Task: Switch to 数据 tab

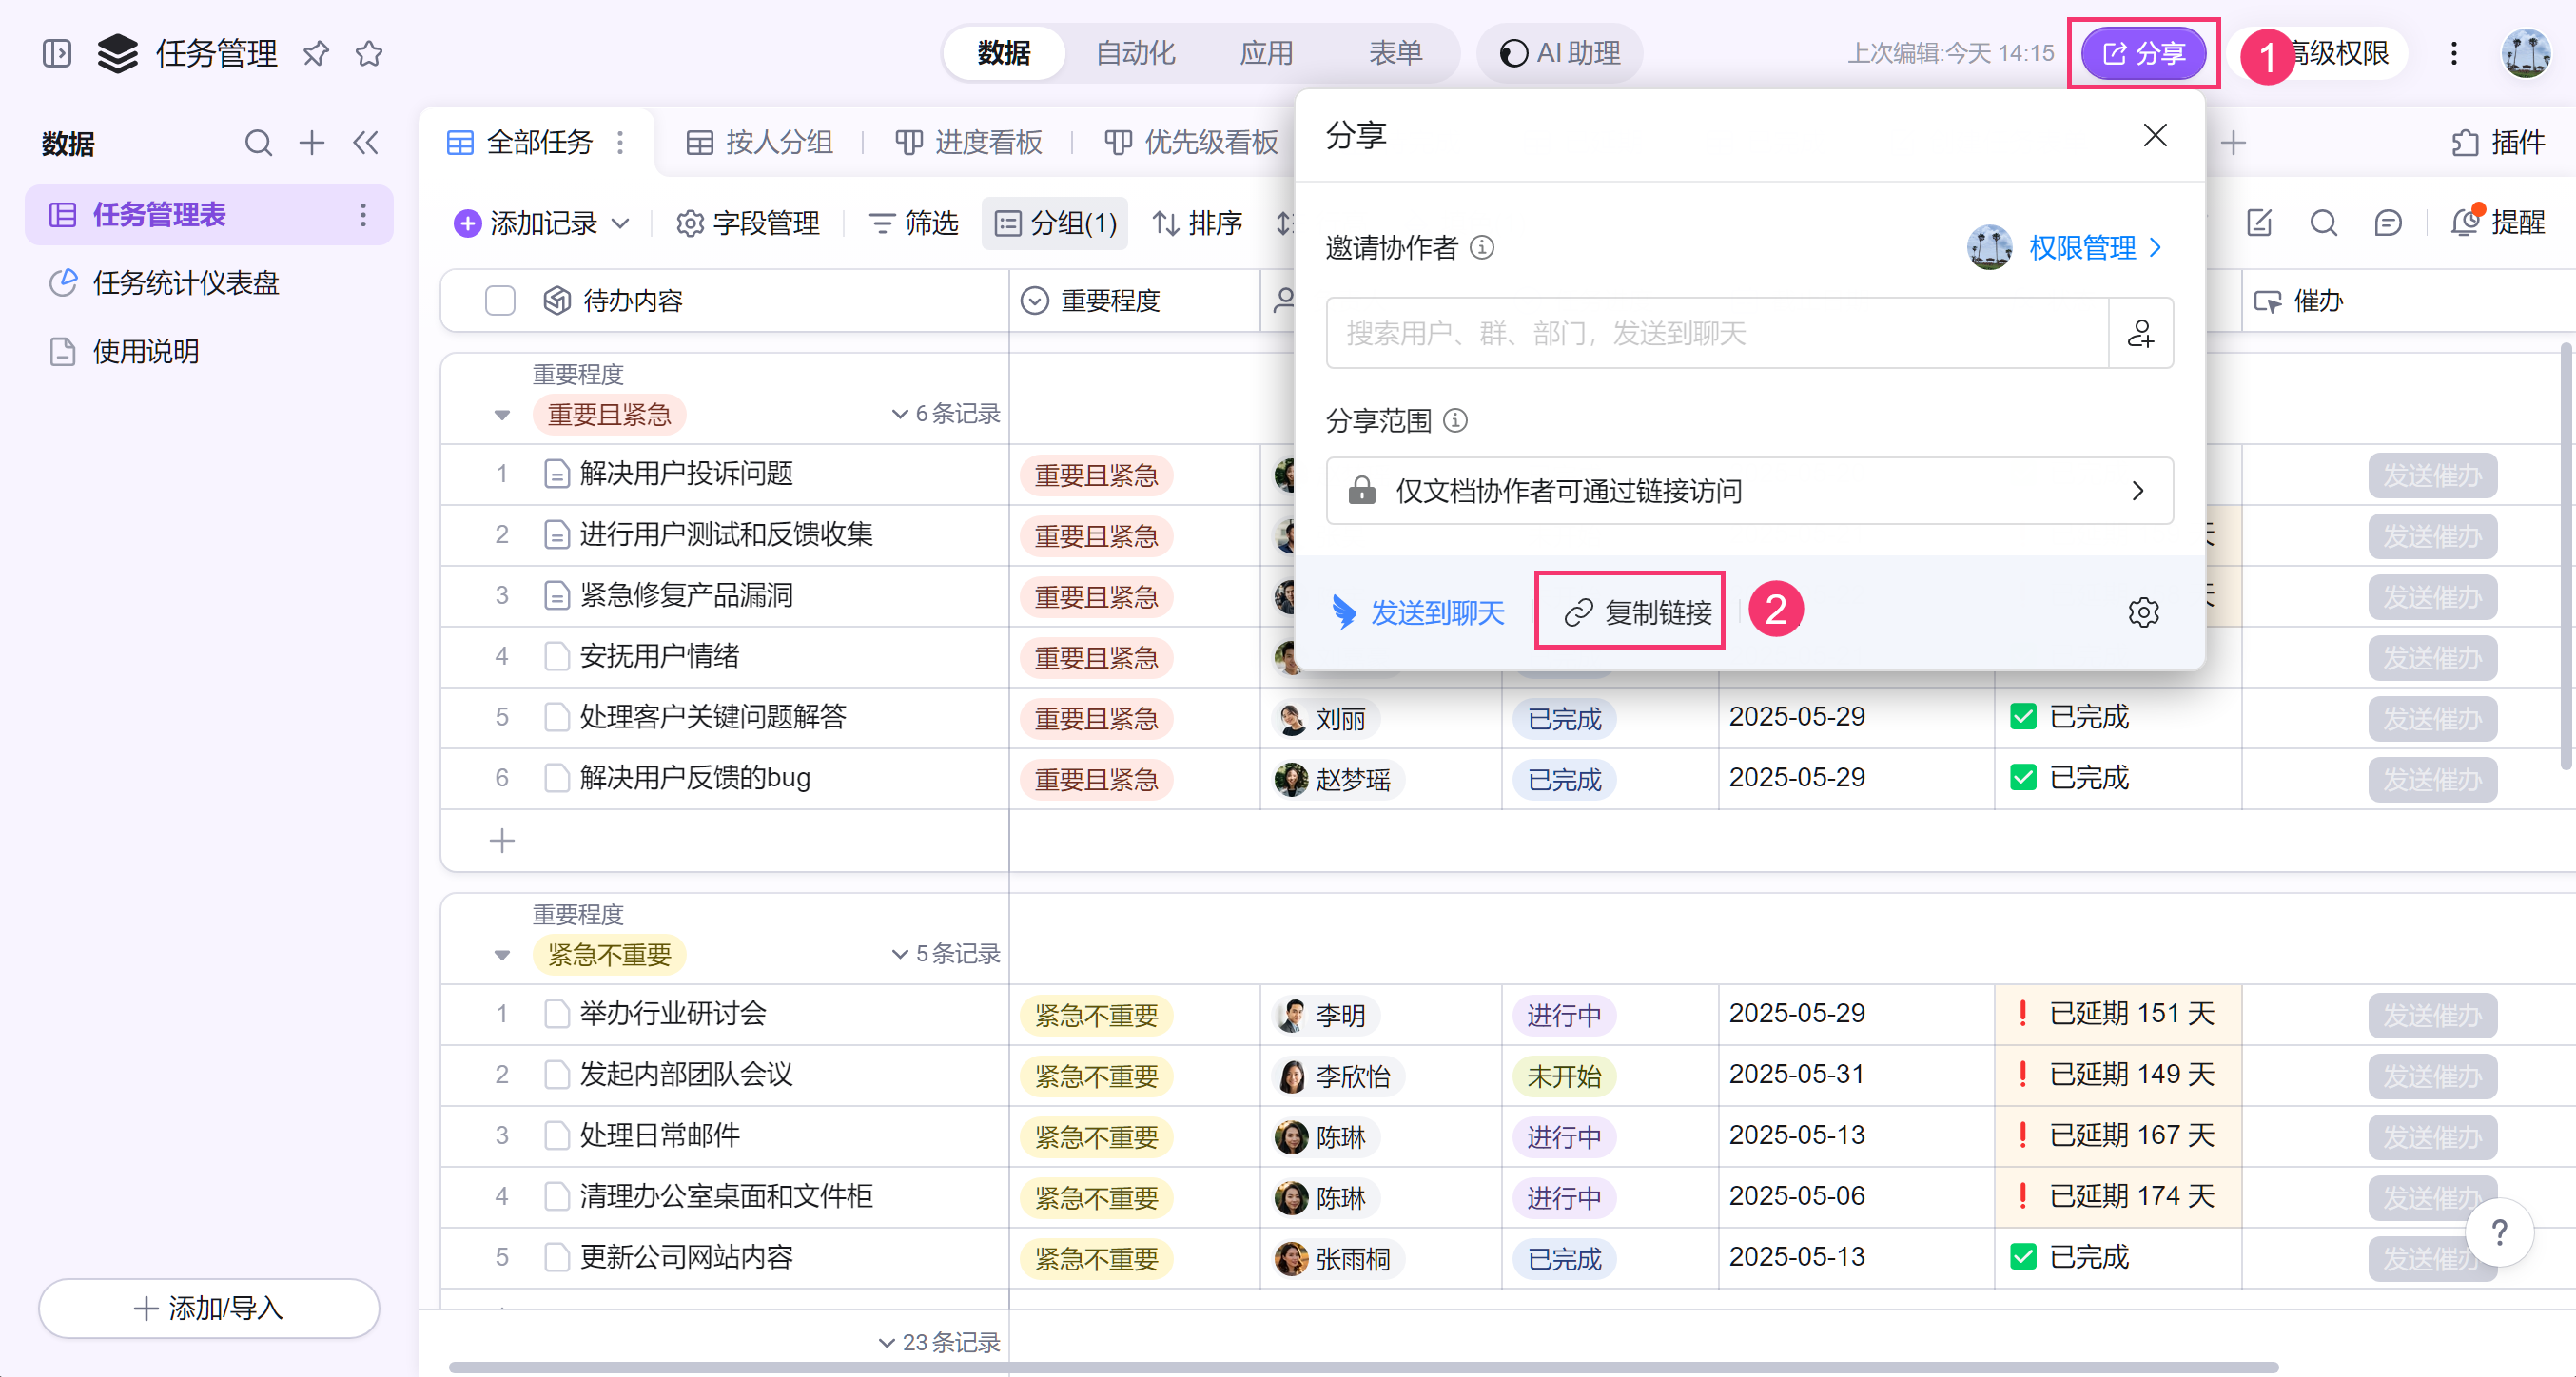Action: pyautogui.click(x=1003, y=53)
